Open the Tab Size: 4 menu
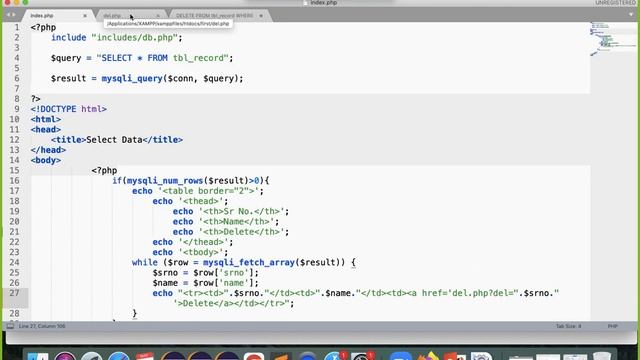Image resolution: width=640 pixels, height=360 pixels. [568, 326]
